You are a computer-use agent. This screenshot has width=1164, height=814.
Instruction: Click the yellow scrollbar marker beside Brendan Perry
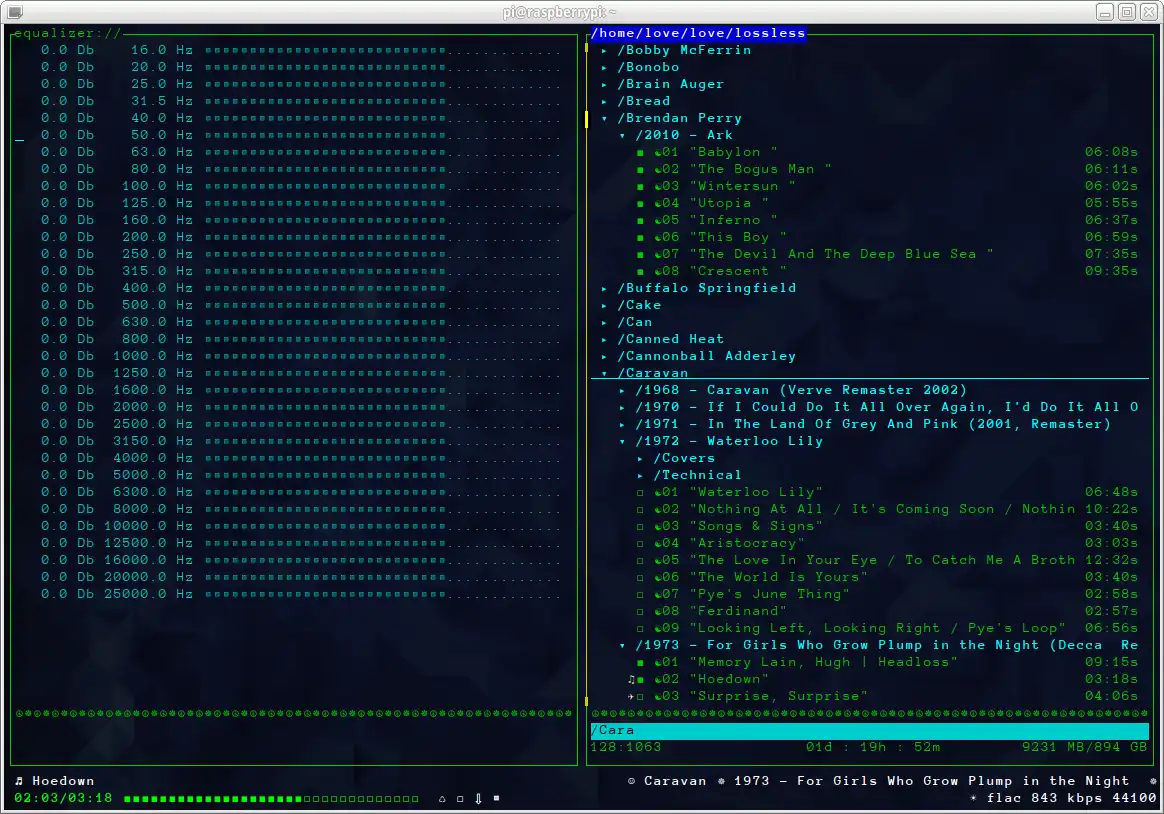point(586,119)
